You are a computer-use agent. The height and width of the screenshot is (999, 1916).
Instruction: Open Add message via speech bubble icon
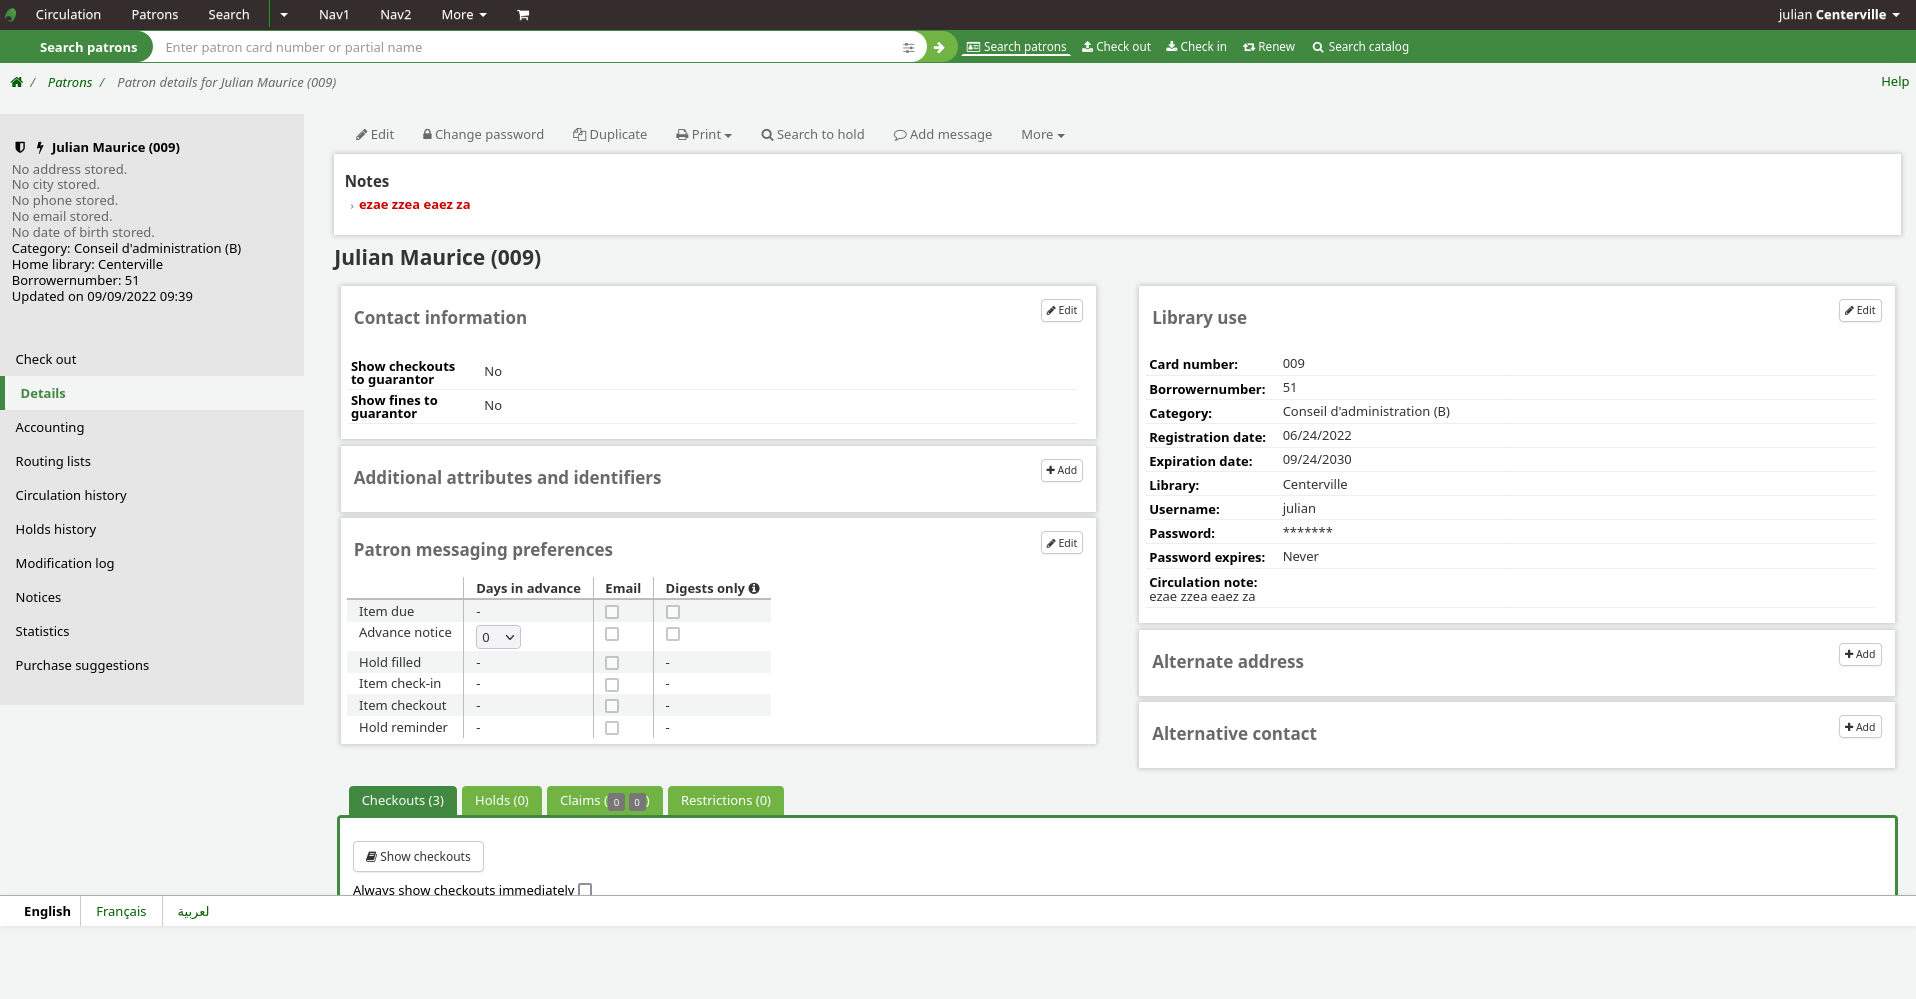900,134
